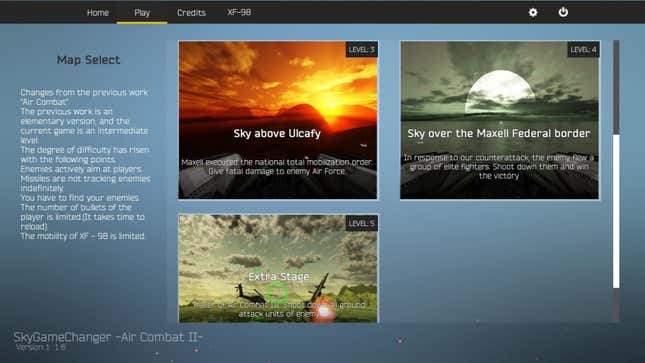Click the LEVEL: 4 badge
This screenshot has height=363, width=645.
pos(583,50)
